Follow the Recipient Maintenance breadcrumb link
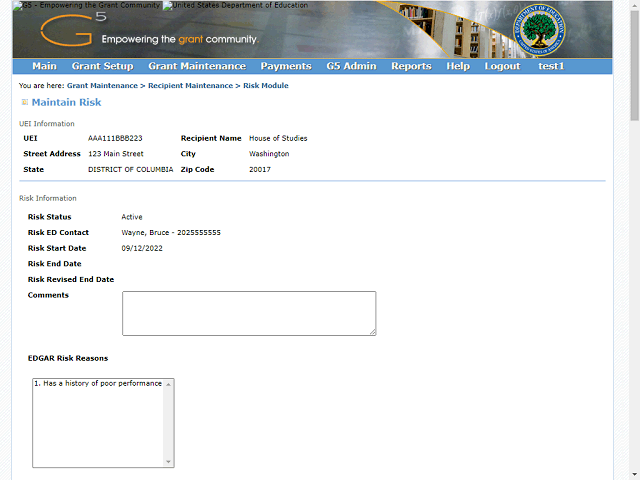The image size is (640, 480). pyautogui.click(x=190, y=86)
